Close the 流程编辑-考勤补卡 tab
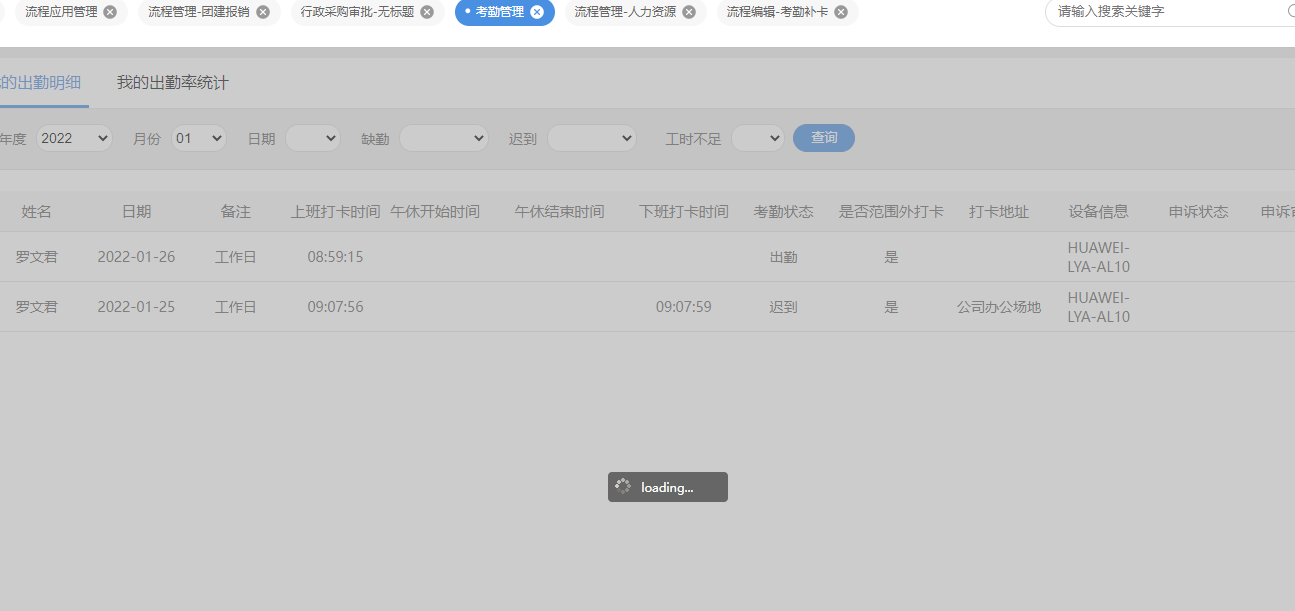Image resolution: width=1295 pixels, height=611 pixels. pyautogui.click(x=841, y=12)
